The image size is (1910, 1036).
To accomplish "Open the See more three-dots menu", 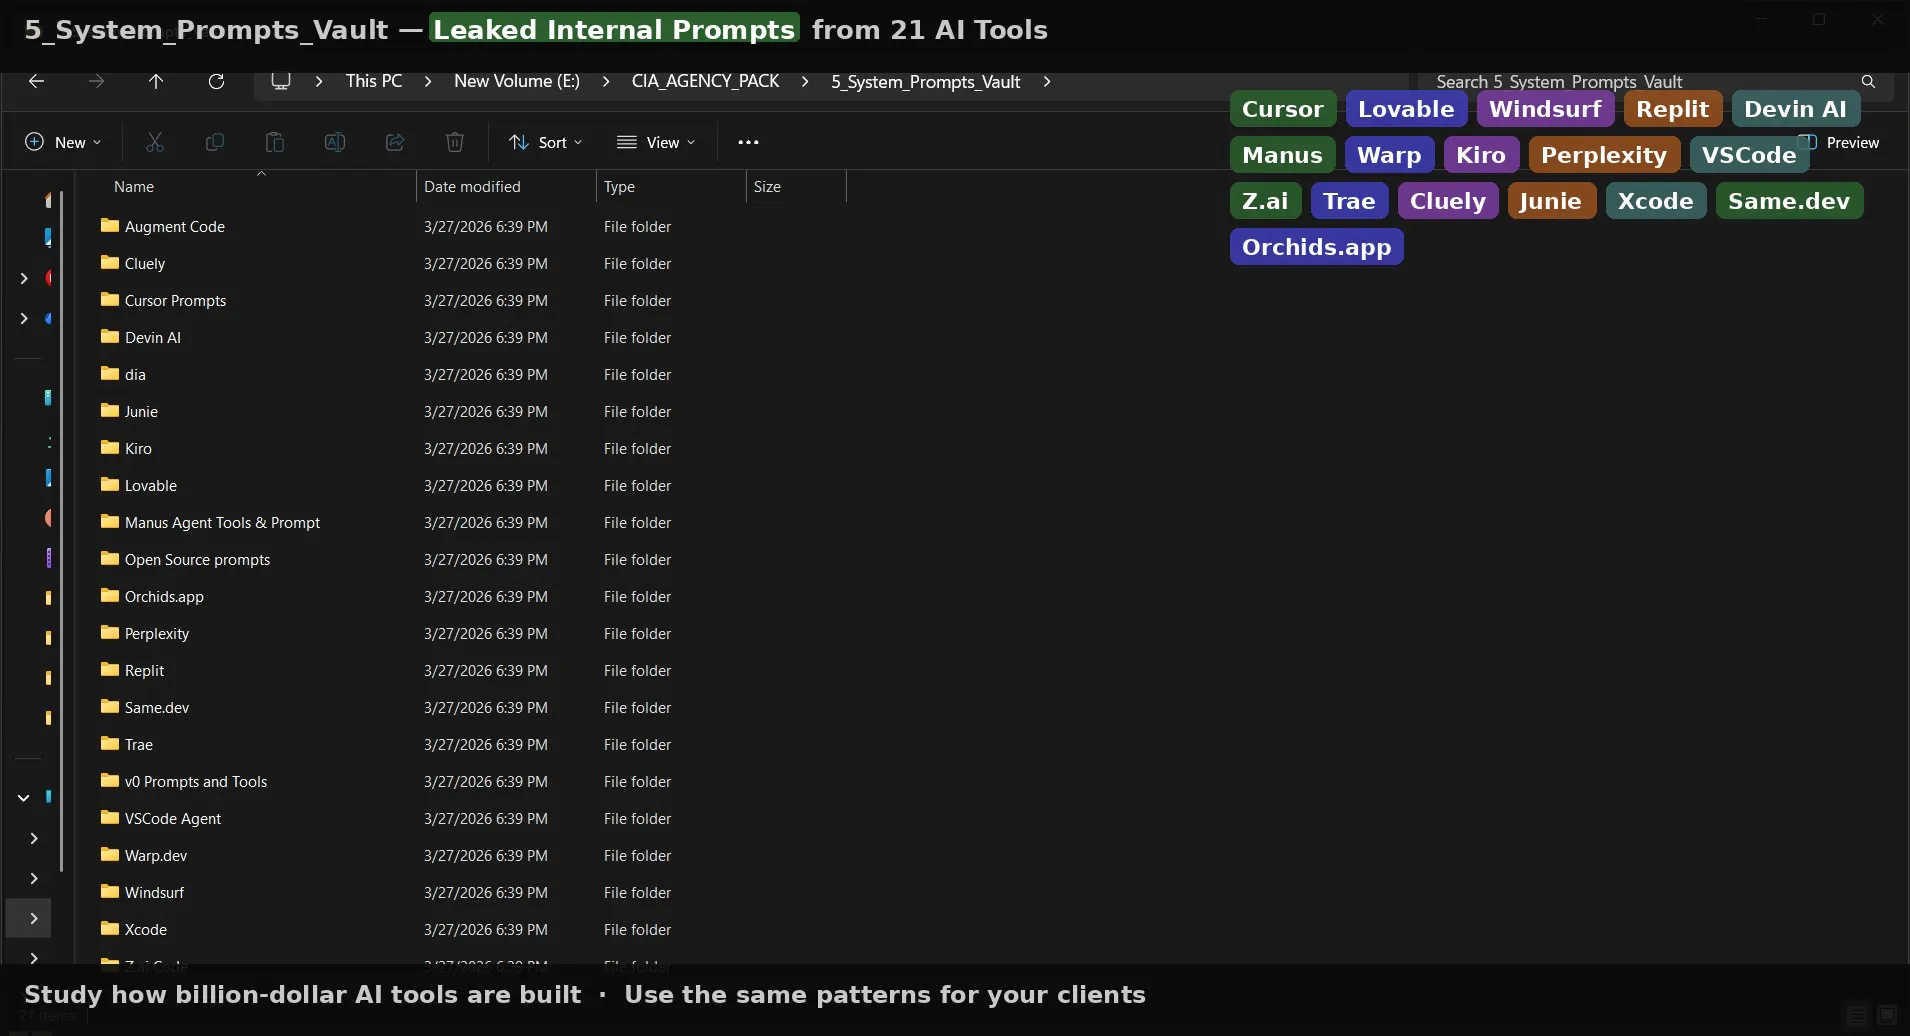I will [748, 142].
